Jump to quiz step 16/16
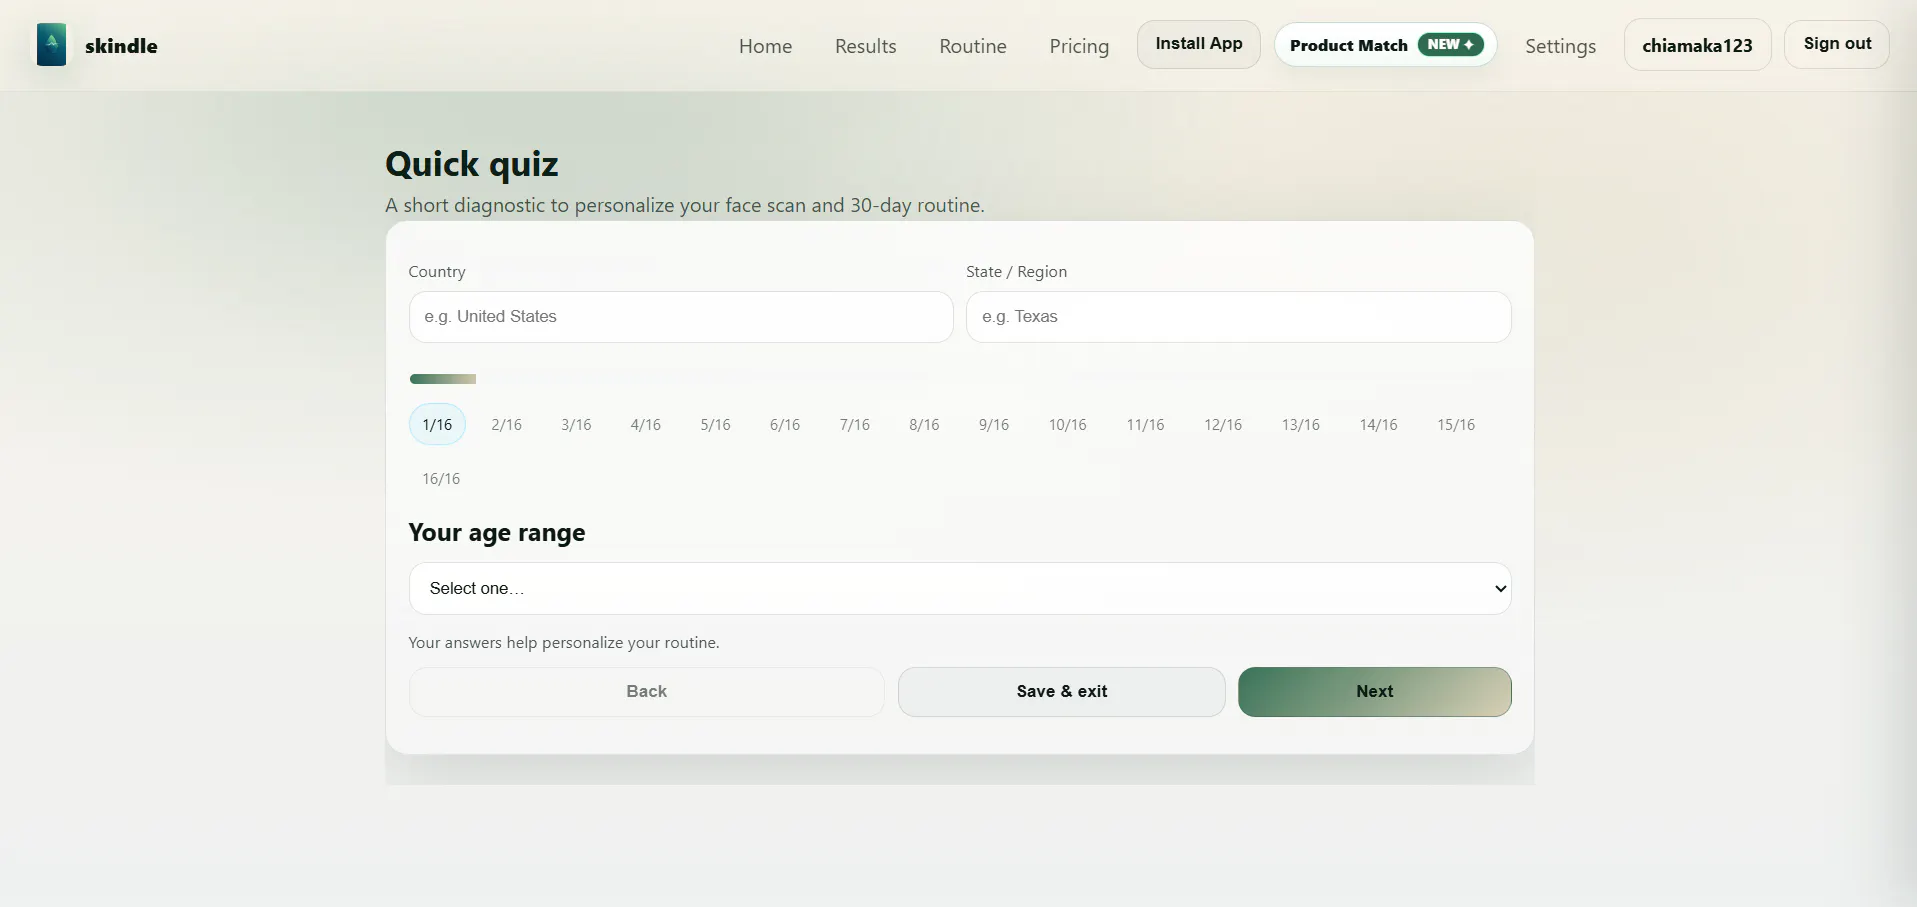The height and width of the screenshot is (907, 1917). coord(441,479)
